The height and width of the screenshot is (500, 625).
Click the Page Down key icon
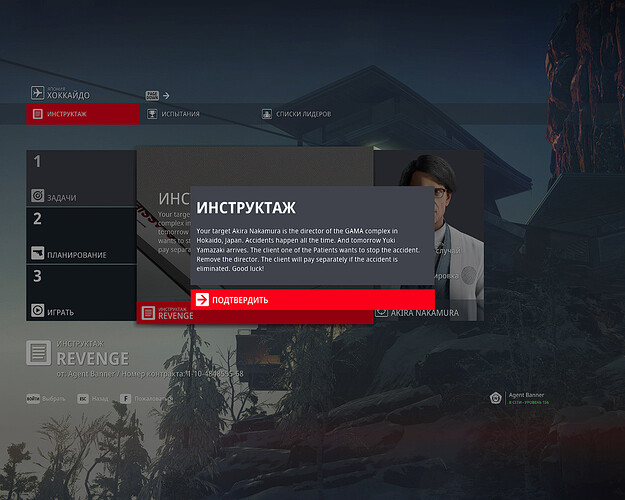click(152, 96)
